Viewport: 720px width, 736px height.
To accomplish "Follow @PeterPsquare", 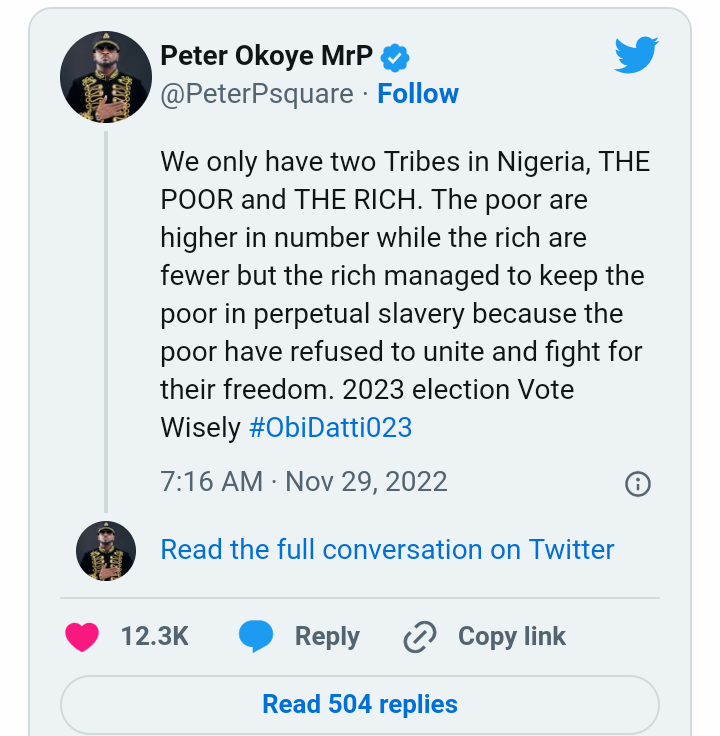I will tap(418, 94).
